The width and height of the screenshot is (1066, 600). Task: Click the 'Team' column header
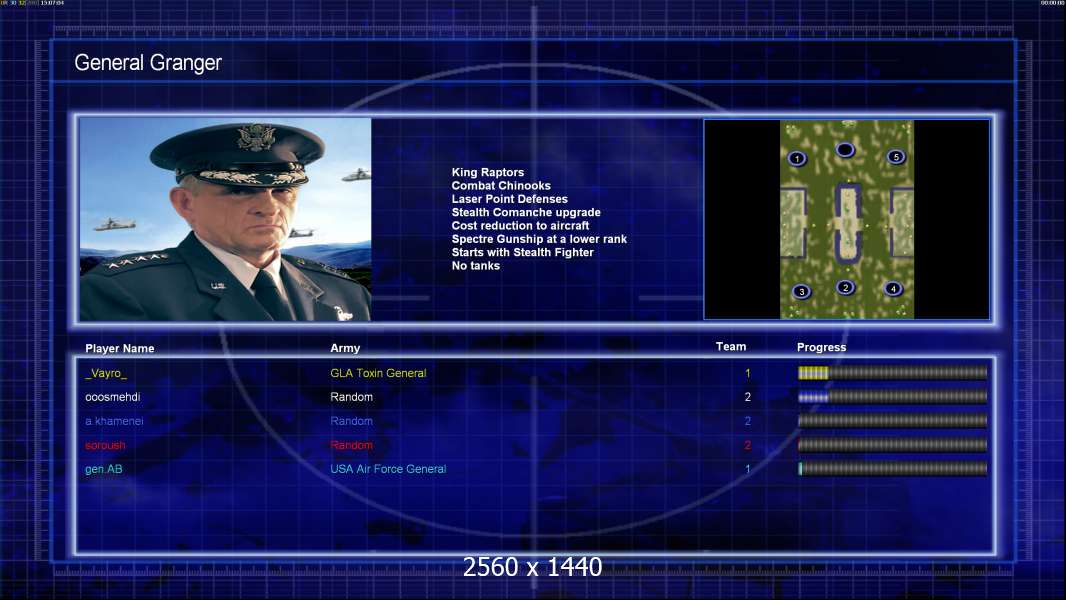pos(731,347)
